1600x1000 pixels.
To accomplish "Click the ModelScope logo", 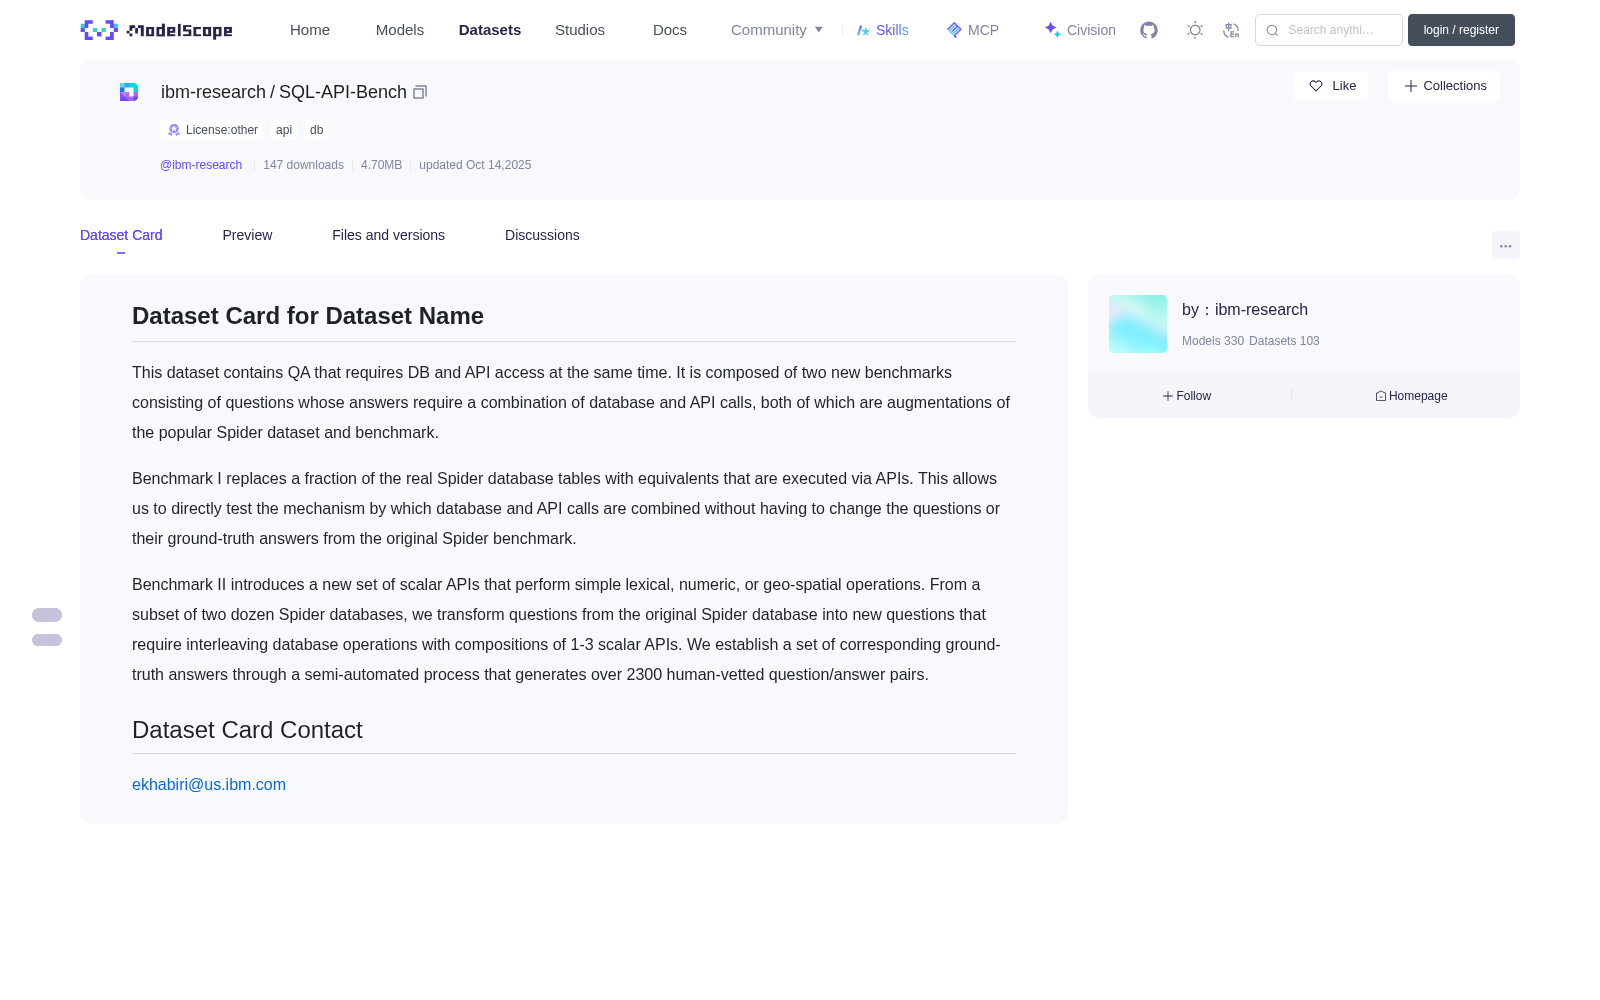I will 157,30.
